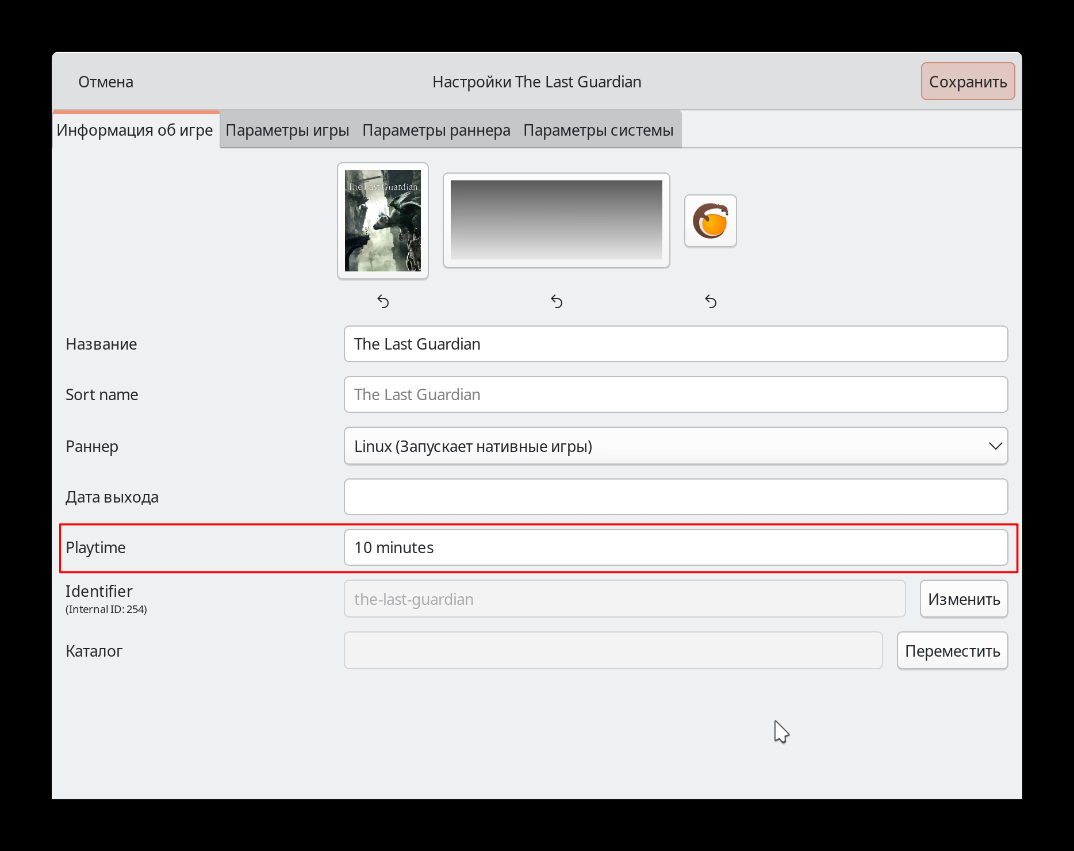Click the Изменить identifier button
The image size is (1074, 851).
click(x=964, y=599)
